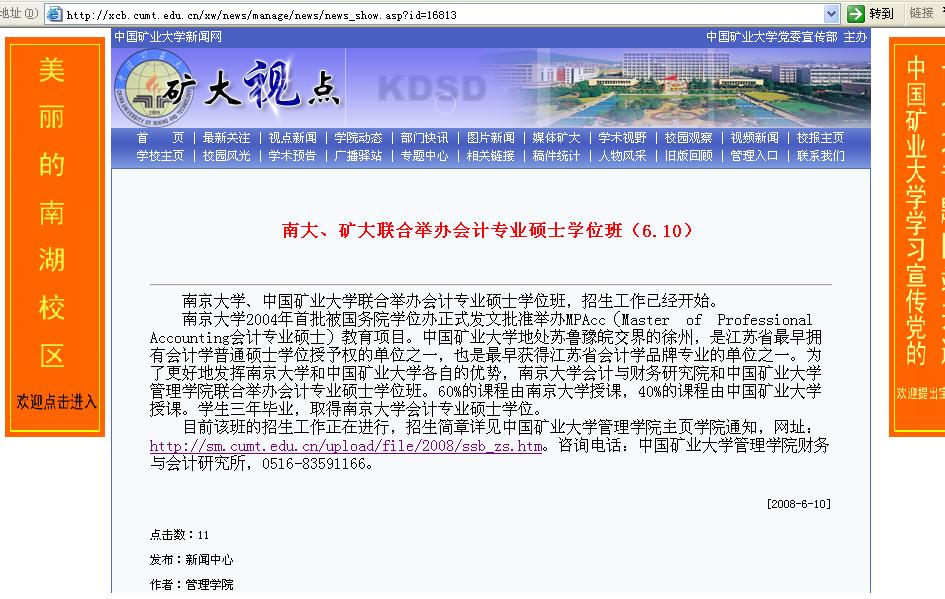
Task: Click the page icon in the address bar
Action: tap(54, 14)
